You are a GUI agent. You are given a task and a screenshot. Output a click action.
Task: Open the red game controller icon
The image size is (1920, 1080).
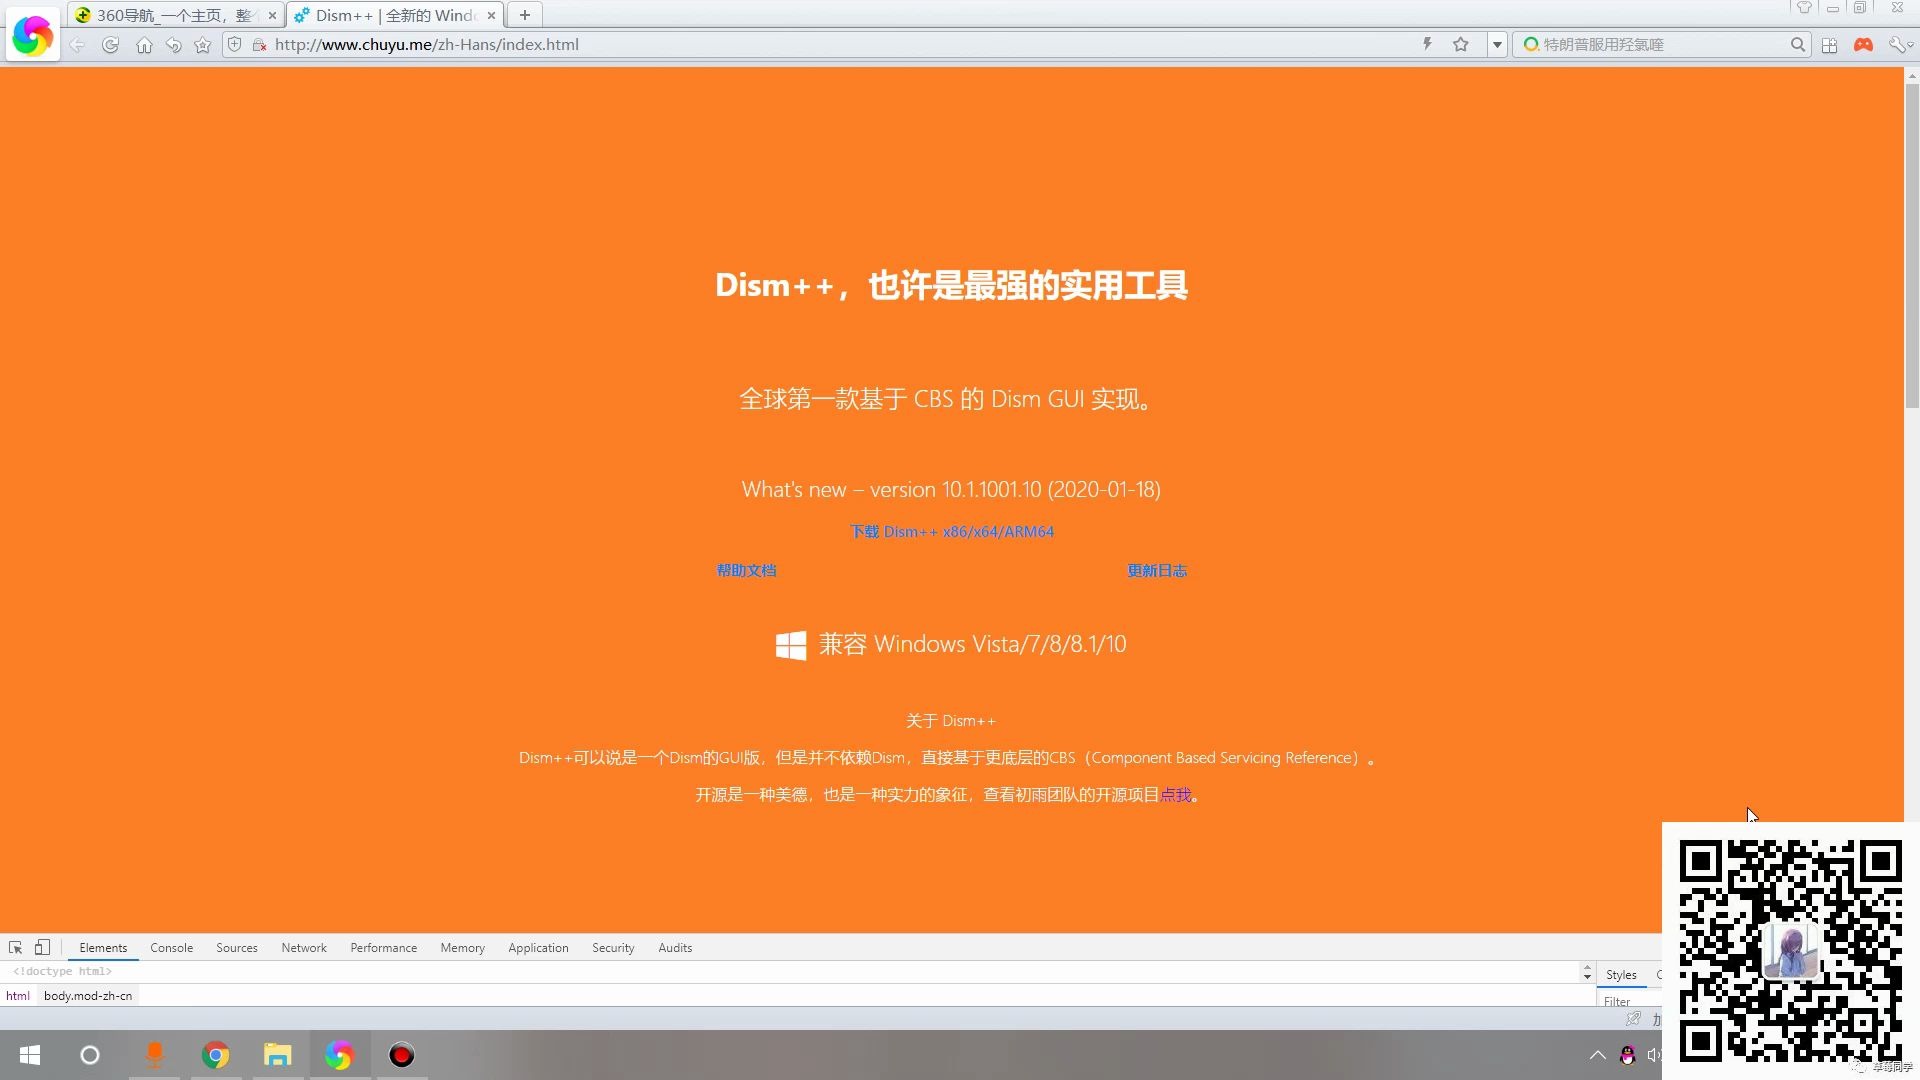point(1863,45)
